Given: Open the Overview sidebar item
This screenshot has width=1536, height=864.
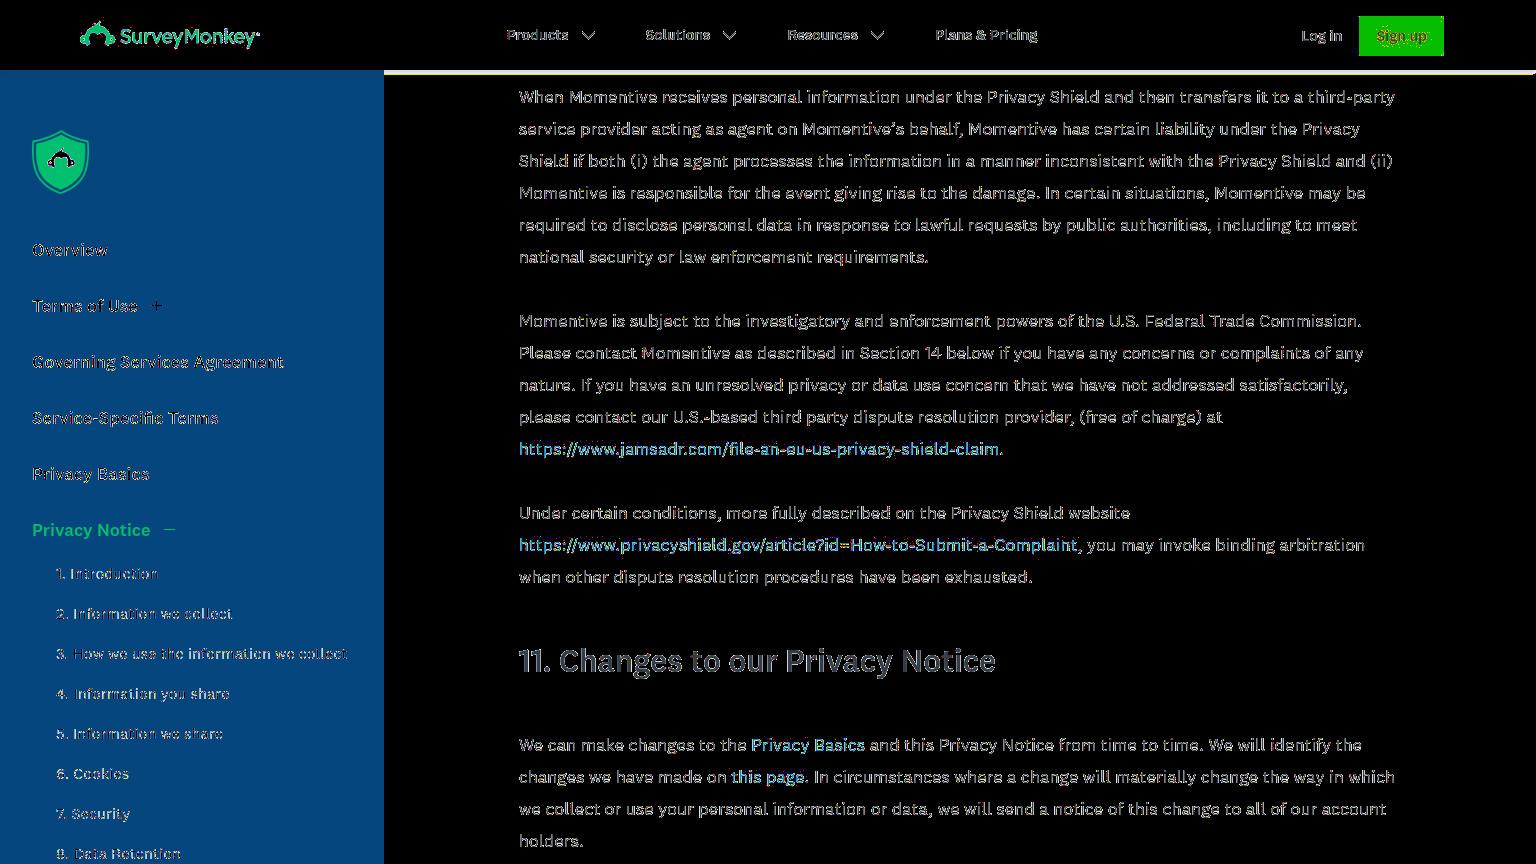Looking at the screenshot, I should [x=70, y=250].
